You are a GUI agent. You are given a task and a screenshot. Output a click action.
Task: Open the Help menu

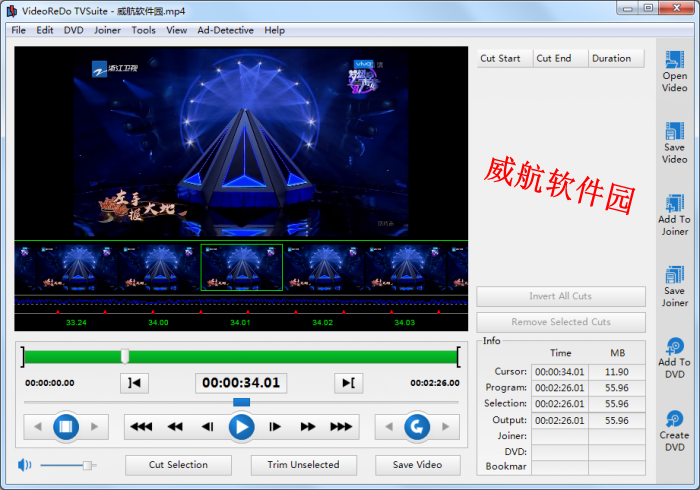[x=274, y=30]
